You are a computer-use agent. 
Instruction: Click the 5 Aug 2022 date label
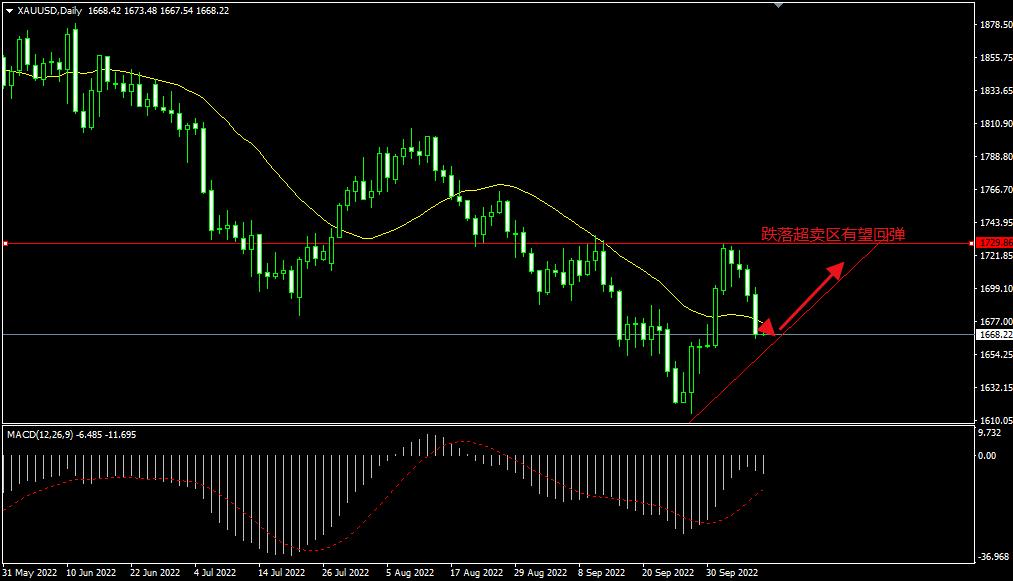coord(410,573)
